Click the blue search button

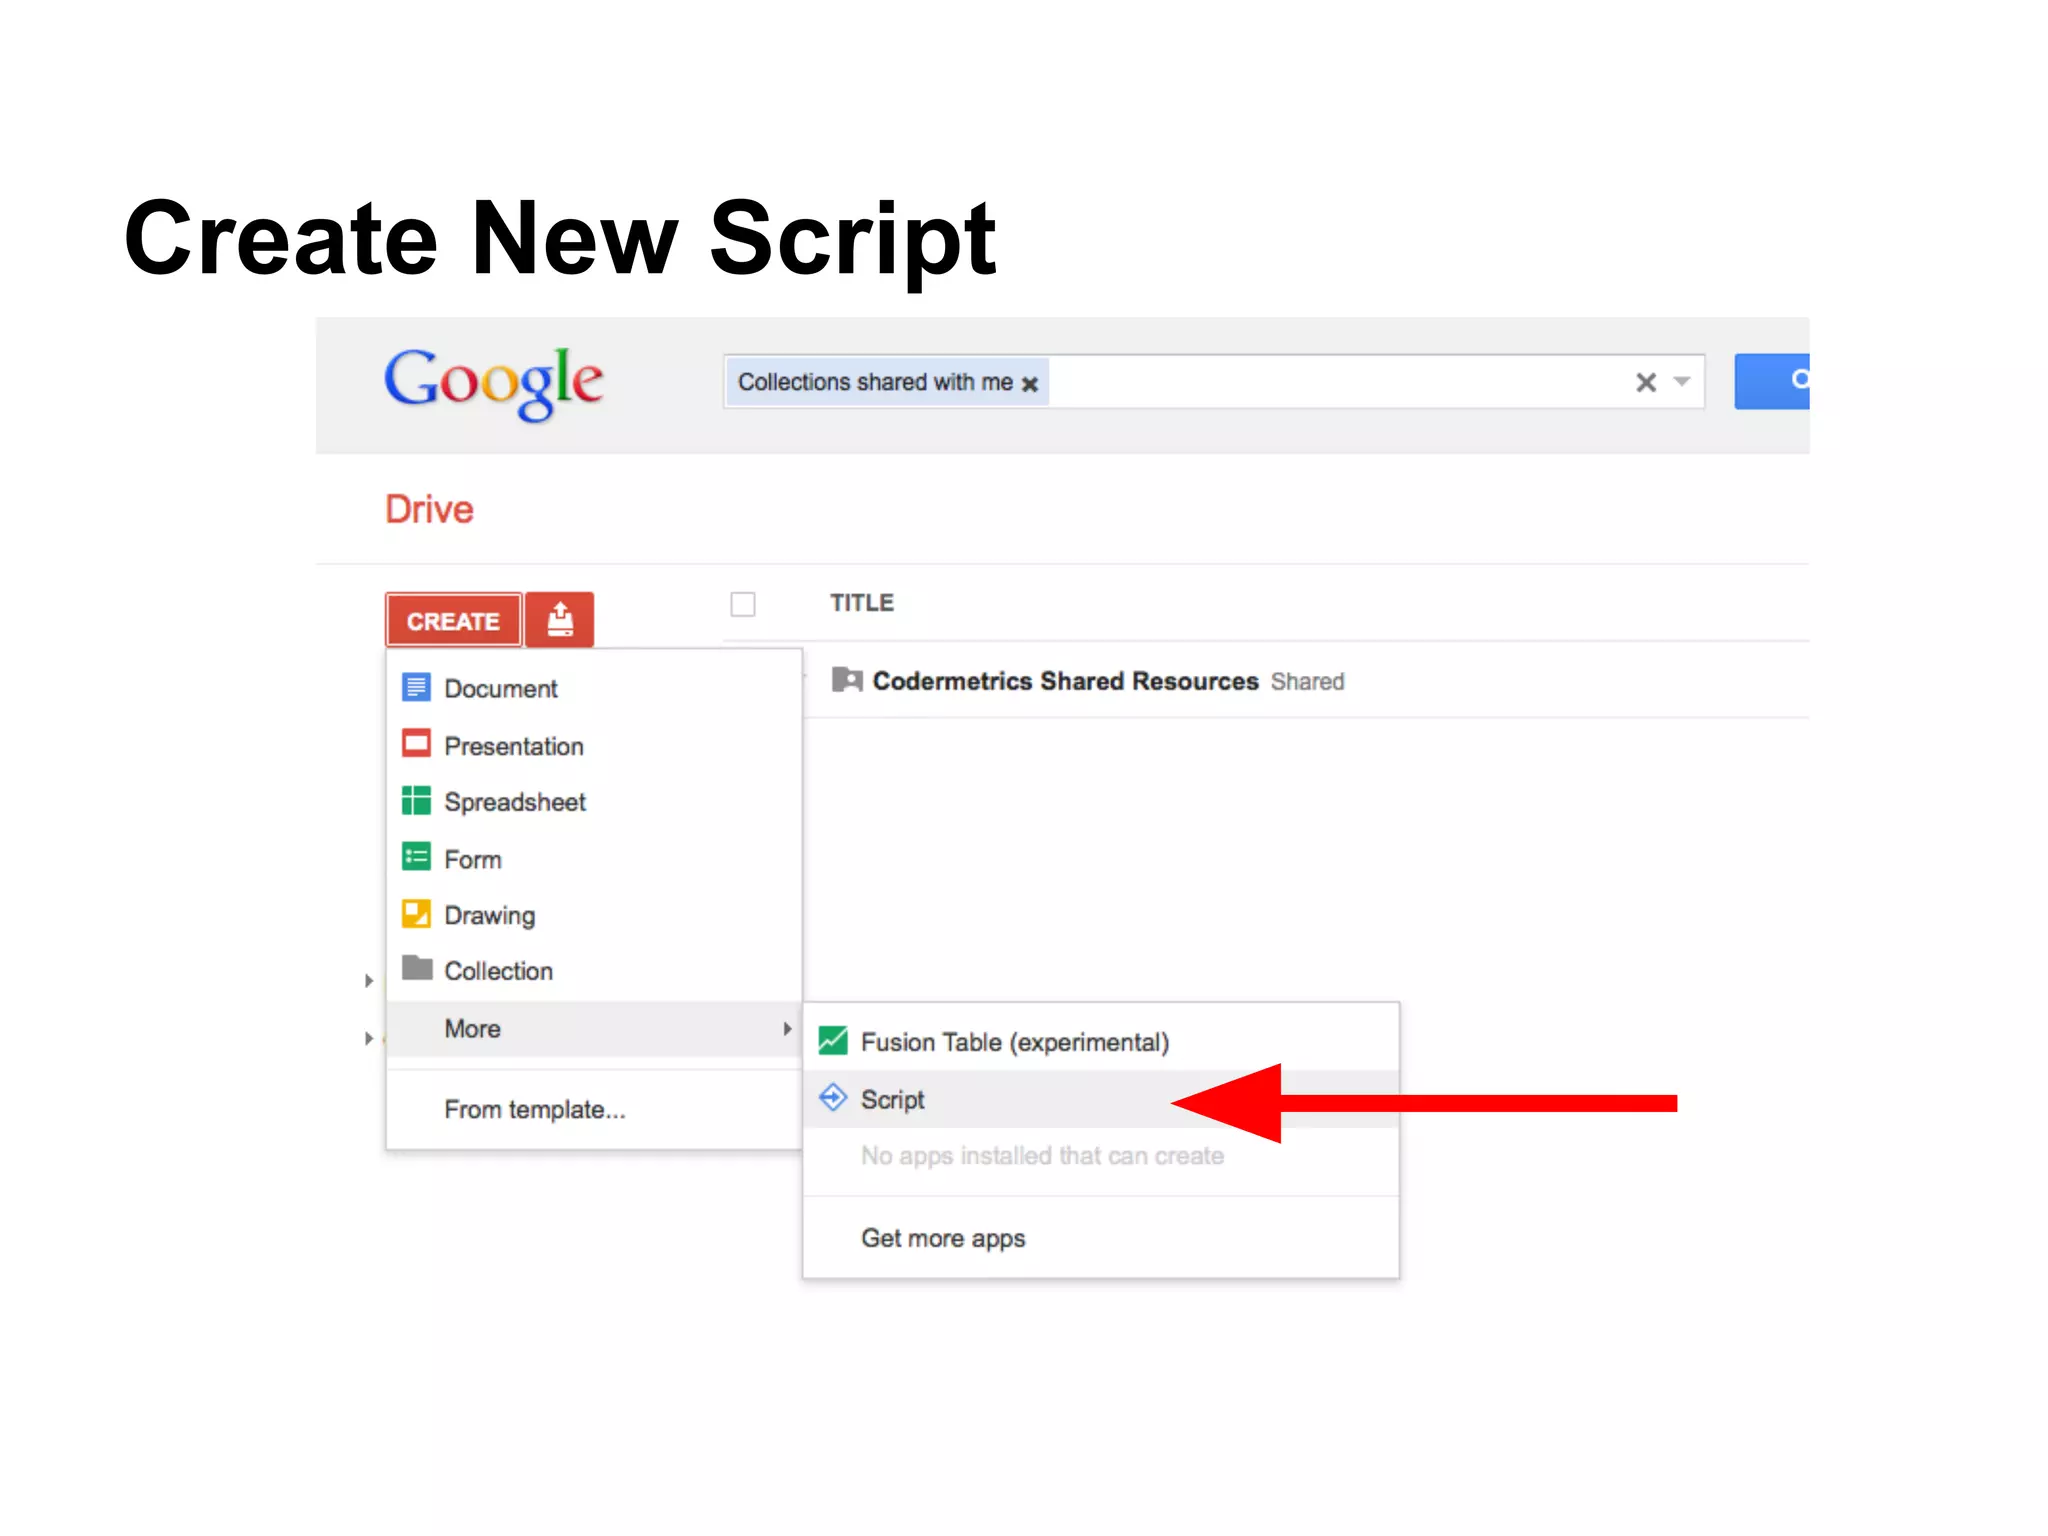pyautogui.click(x=1771, y=381)
